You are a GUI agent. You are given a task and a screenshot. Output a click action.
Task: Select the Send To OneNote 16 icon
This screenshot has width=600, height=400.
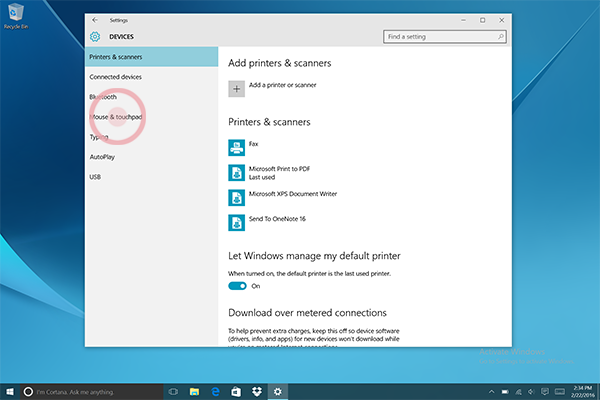pyautogui.click(x=236, y=223)
